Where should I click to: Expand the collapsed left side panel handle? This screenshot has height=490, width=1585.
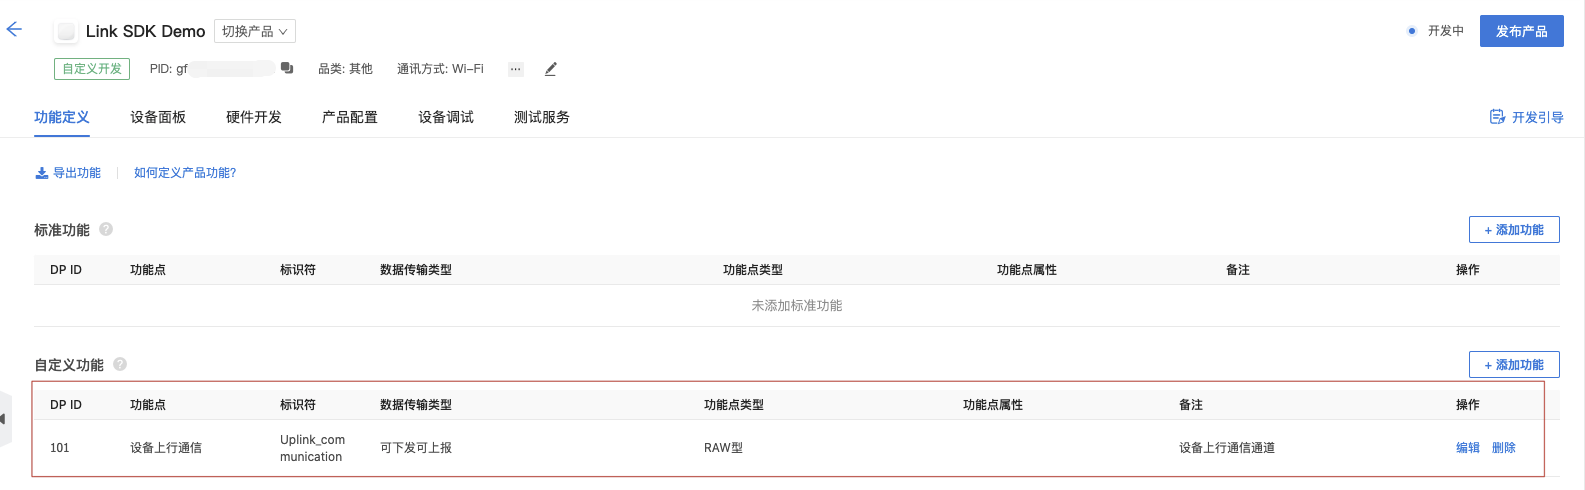[x=4, y=418]
